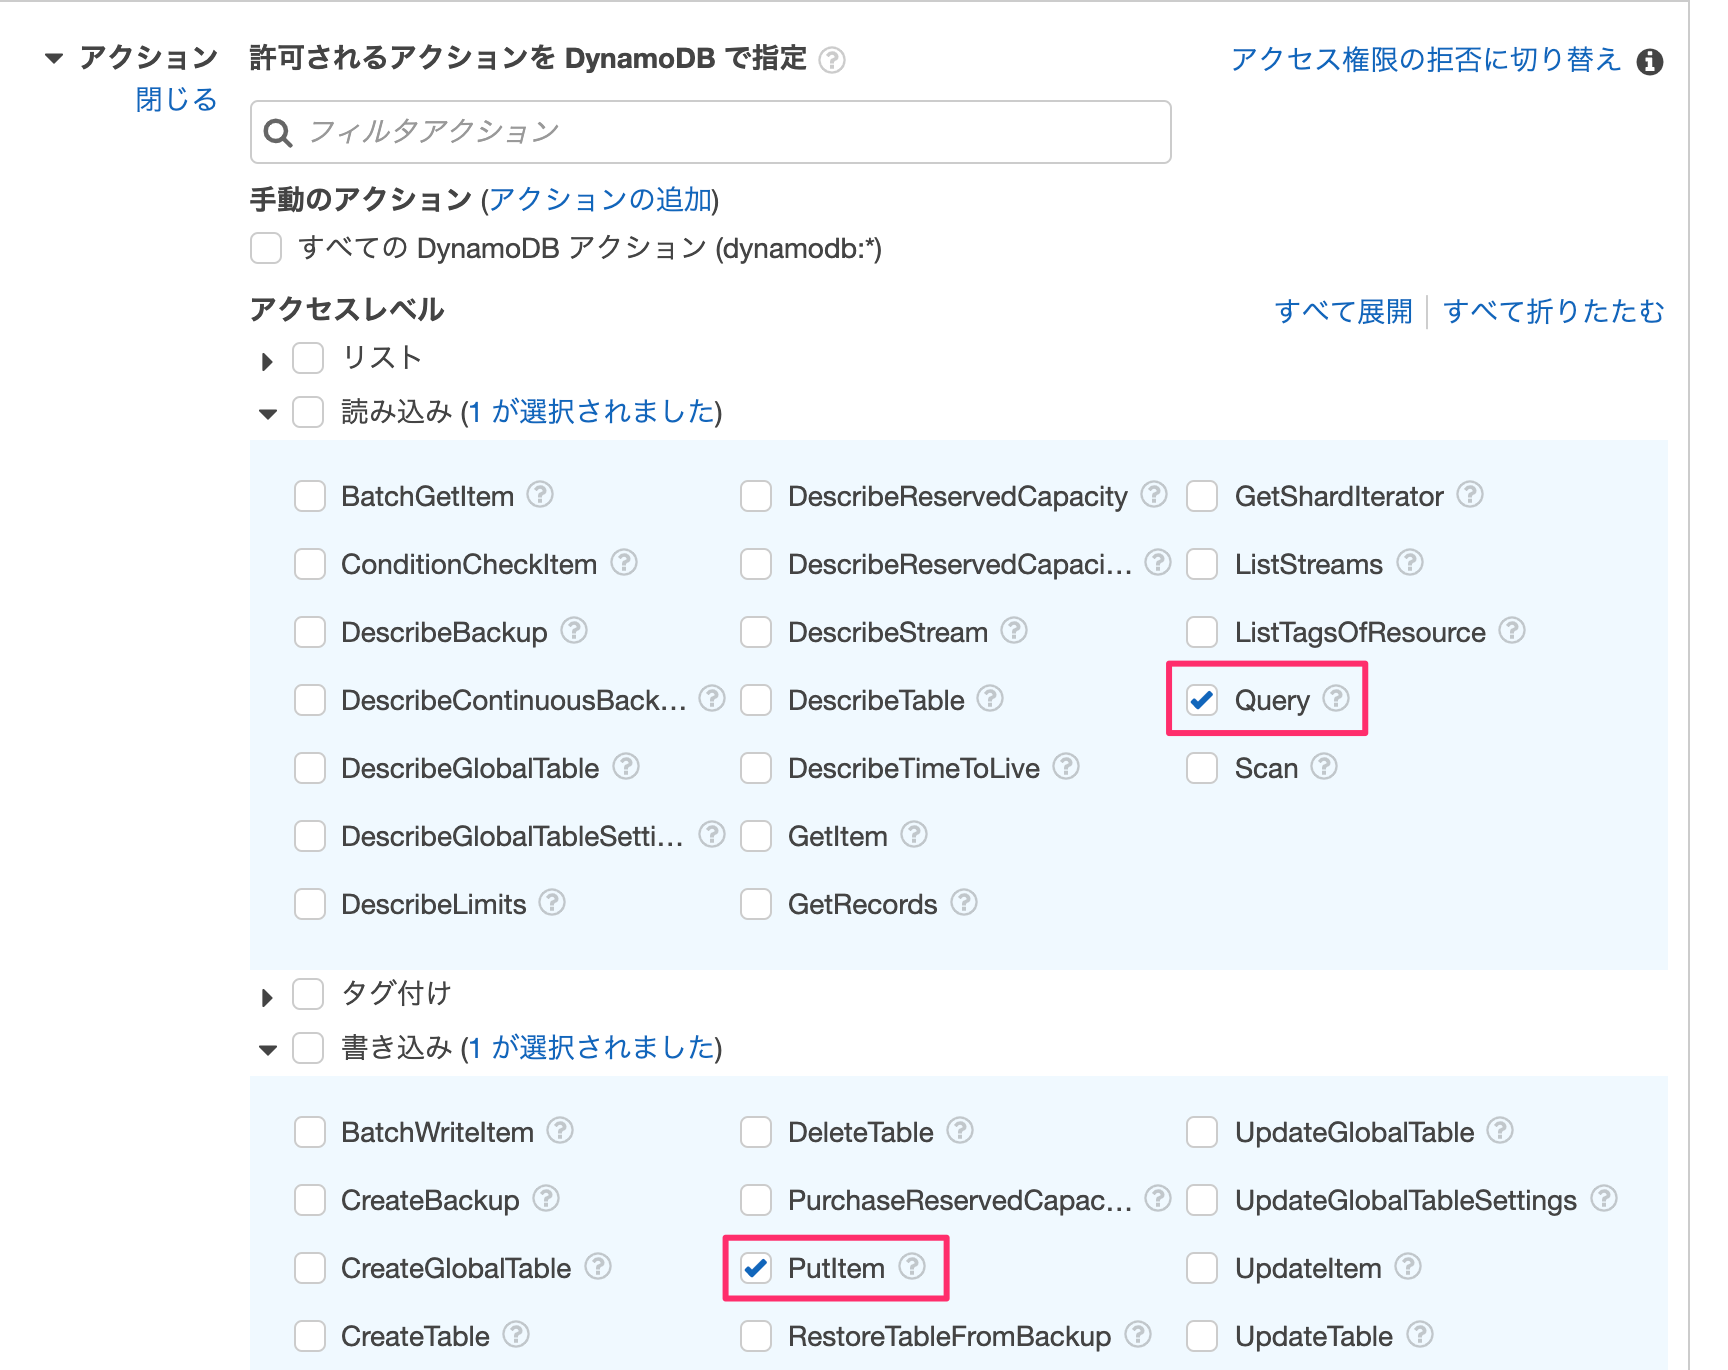Screen dimensions: 1728x1370
Task: Open the help icon for DeleteTable
Action: (x=960, y=1131)
